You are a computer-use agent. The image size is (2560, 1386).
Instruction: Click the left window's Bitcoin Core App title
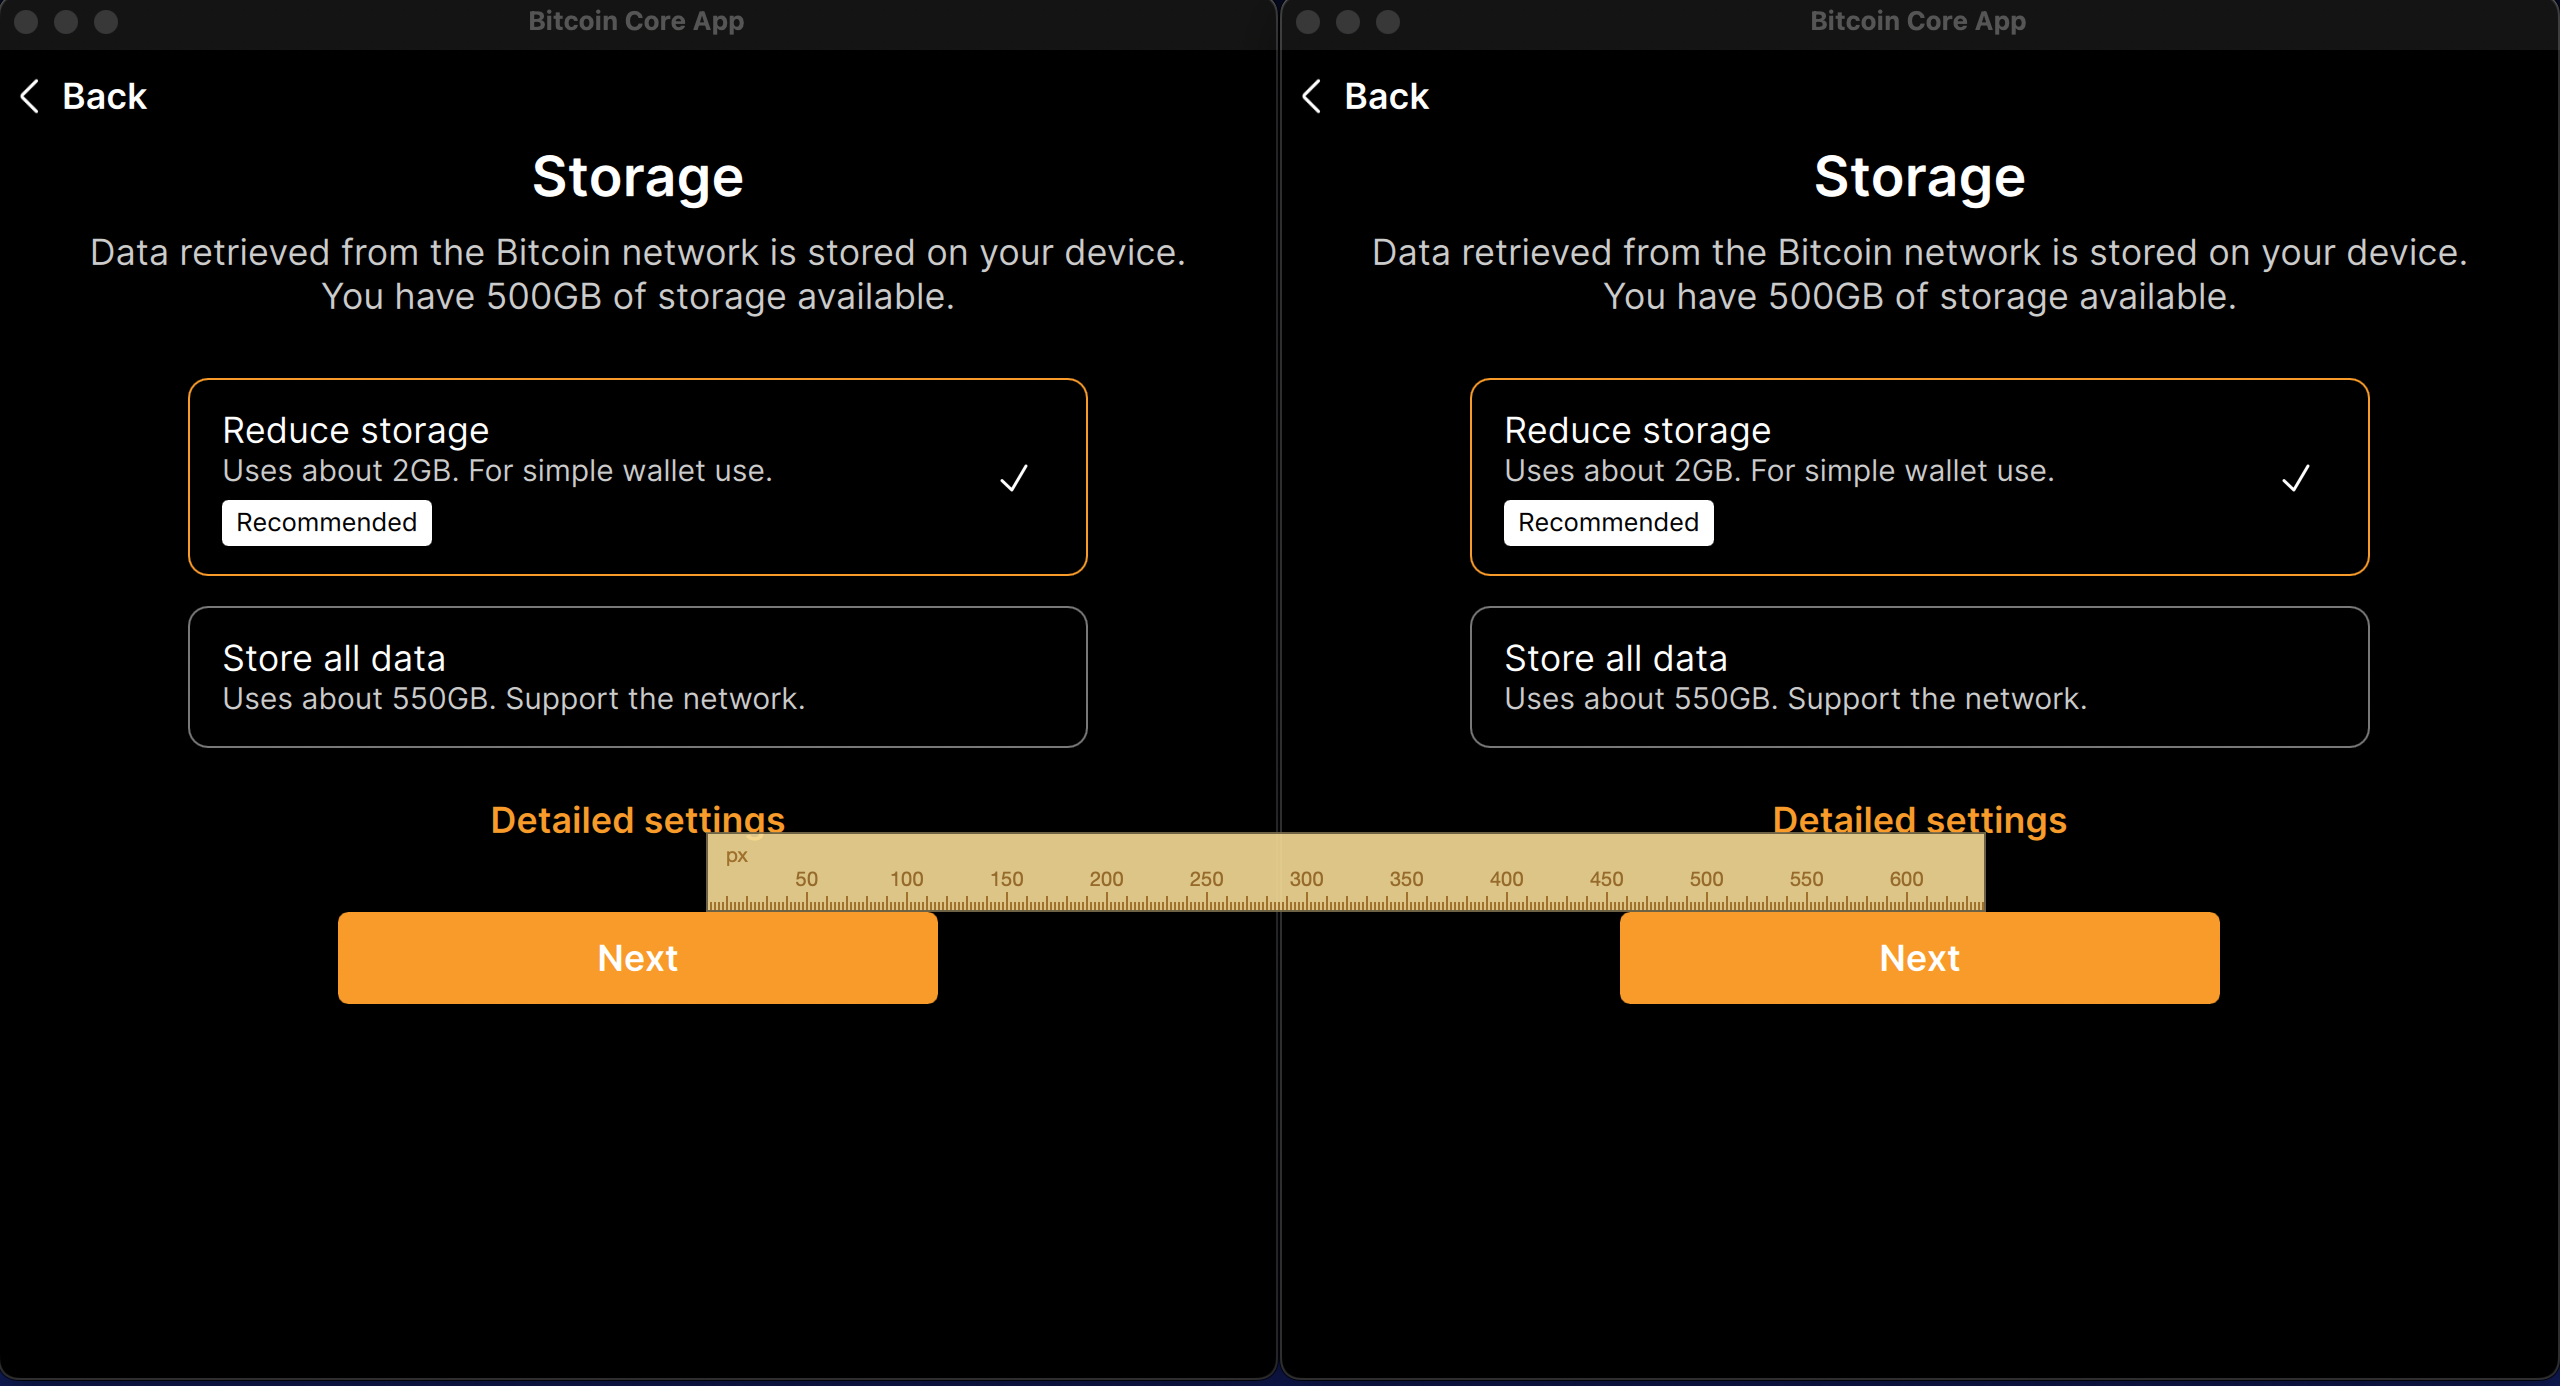[x=636, y=21]
